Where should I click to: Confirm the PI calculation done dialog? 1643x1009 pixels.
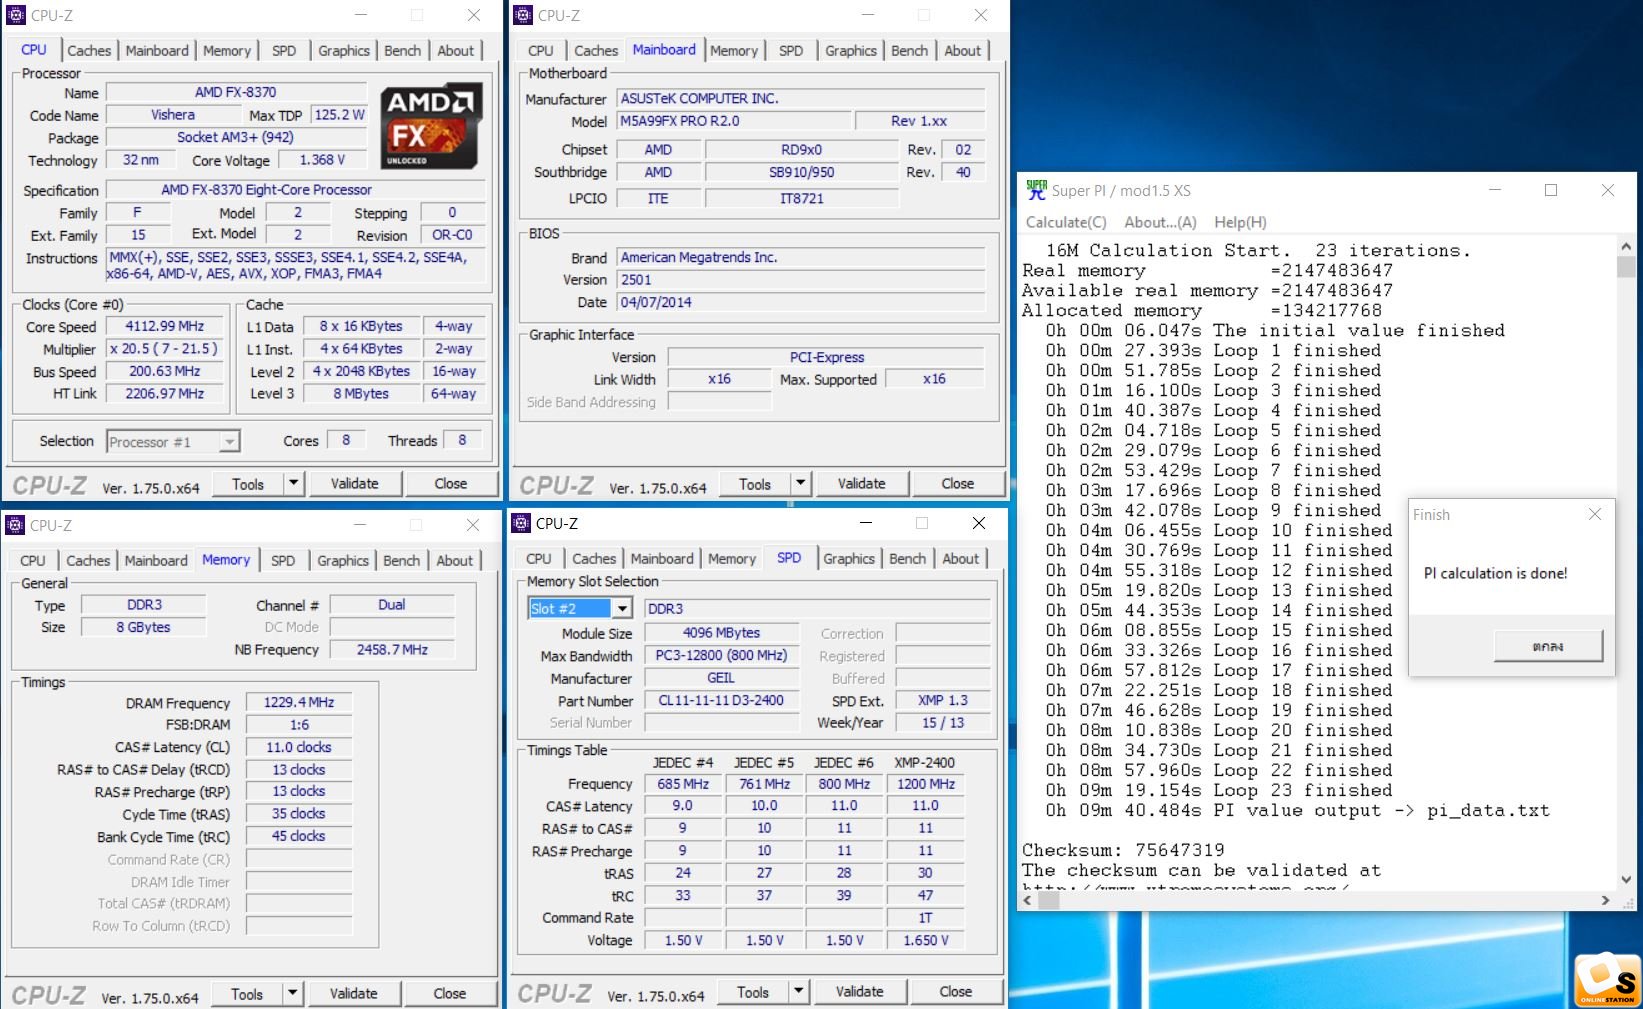point(1548,646)
